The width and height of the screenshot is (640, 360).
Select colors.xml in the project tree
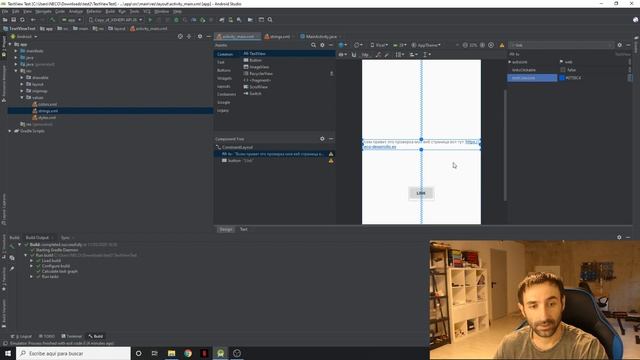pos(44,104)
